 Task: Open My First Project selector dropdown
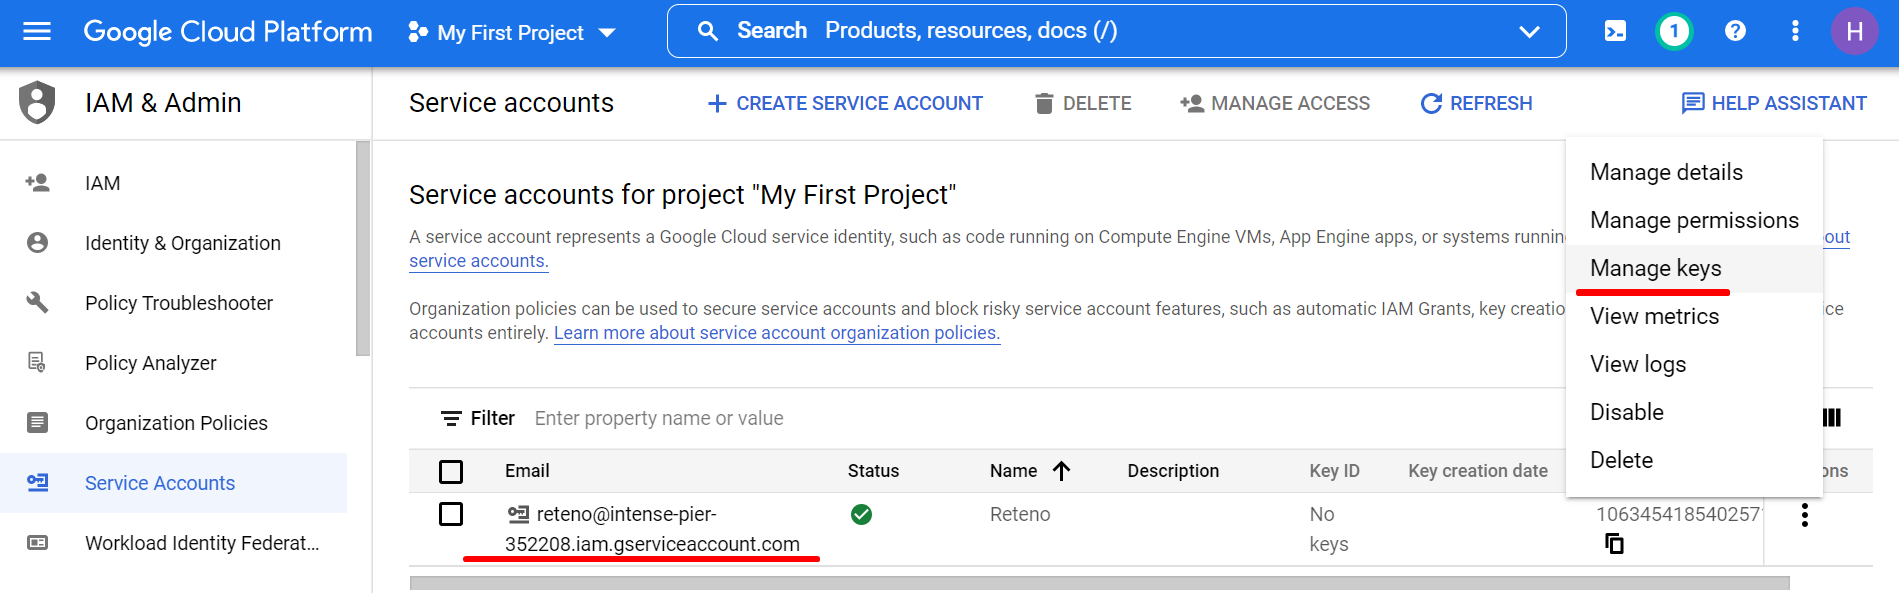tap(511, 32)
